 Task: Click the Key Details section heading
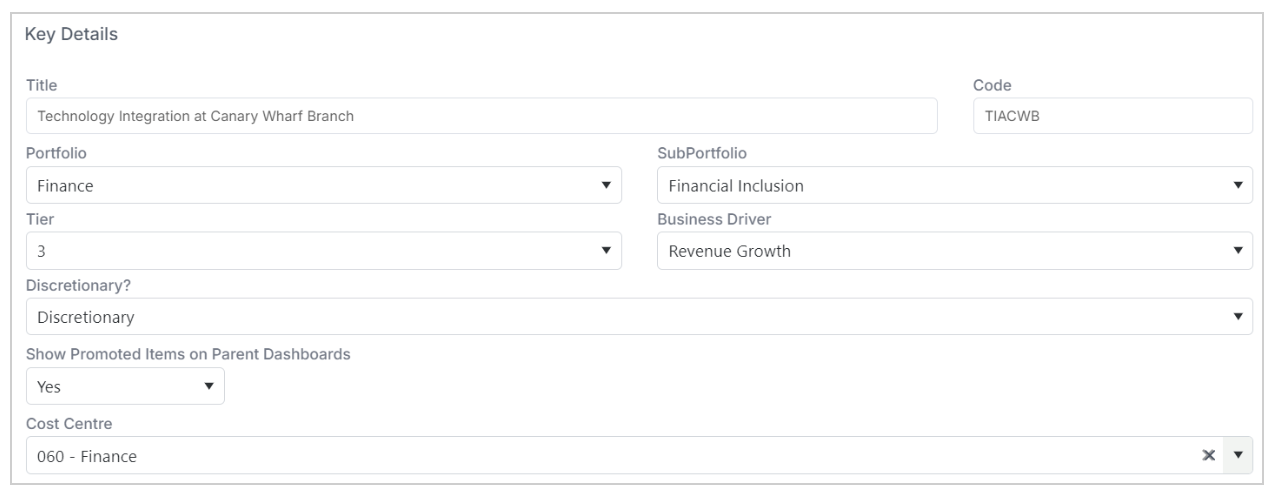(72, 35)
